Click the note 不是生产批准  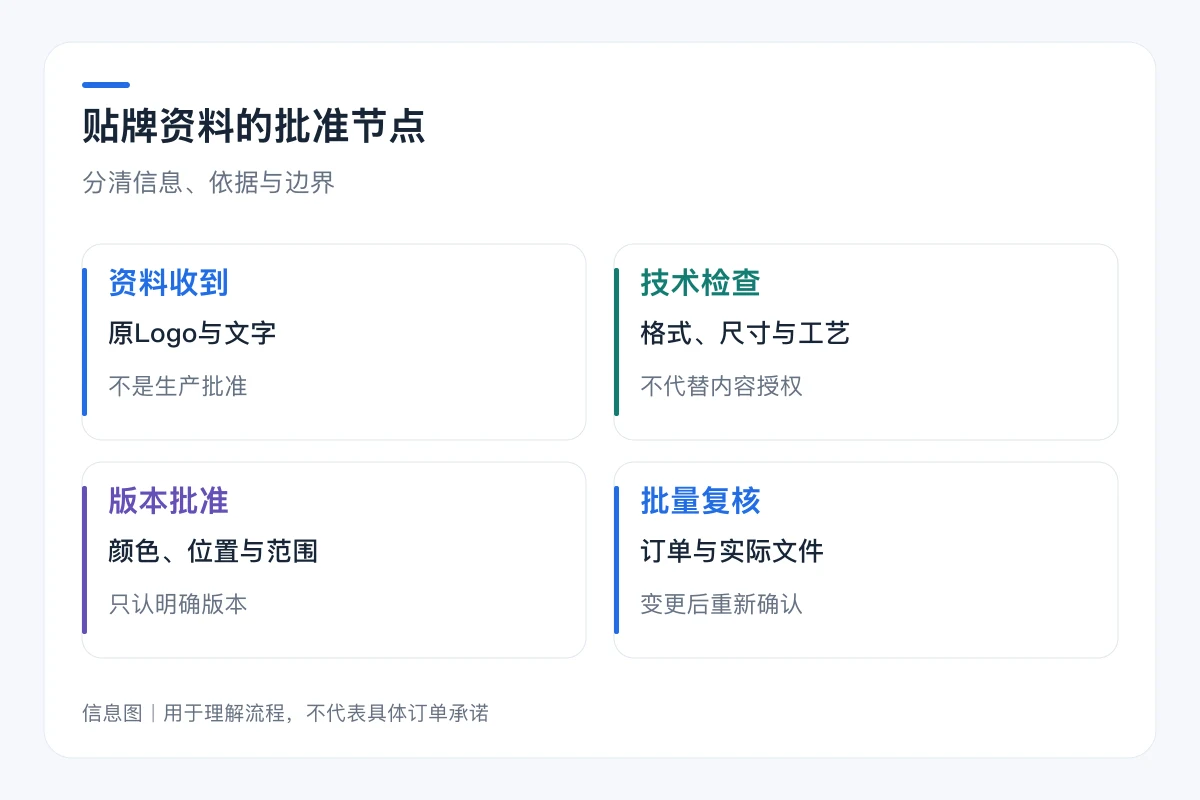pyautogui.click(x=178, y=386)
